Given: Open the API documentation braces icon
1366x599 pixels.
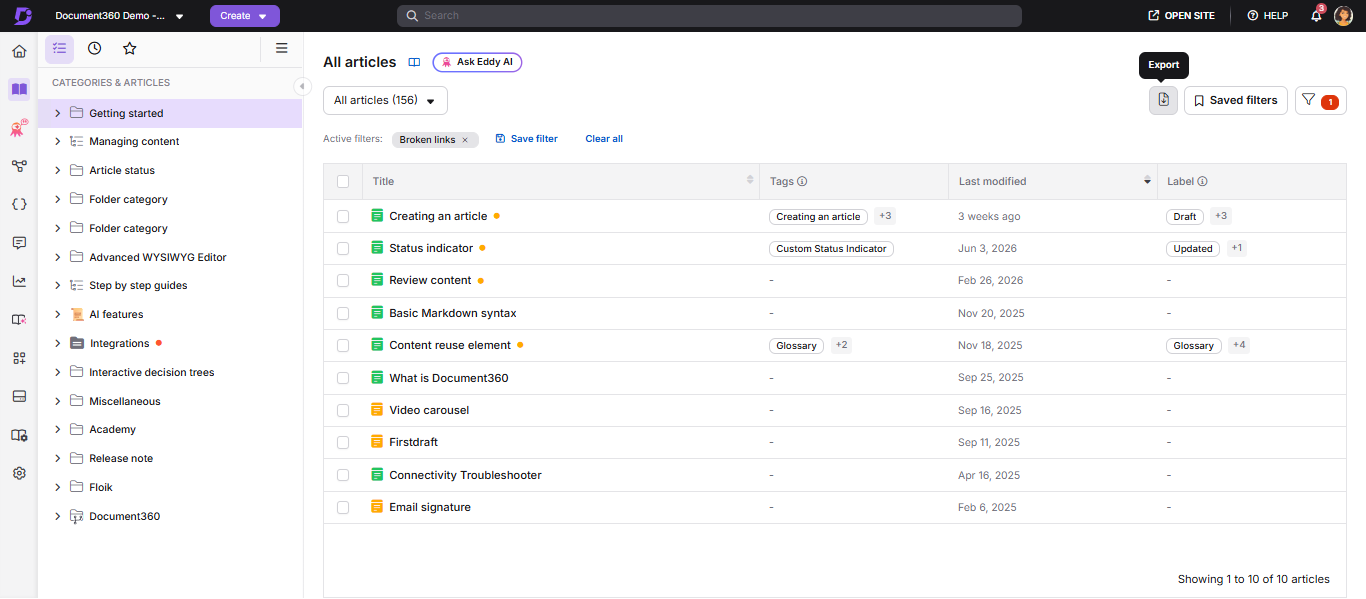Looking at the screenshot, I should (19, 204).
